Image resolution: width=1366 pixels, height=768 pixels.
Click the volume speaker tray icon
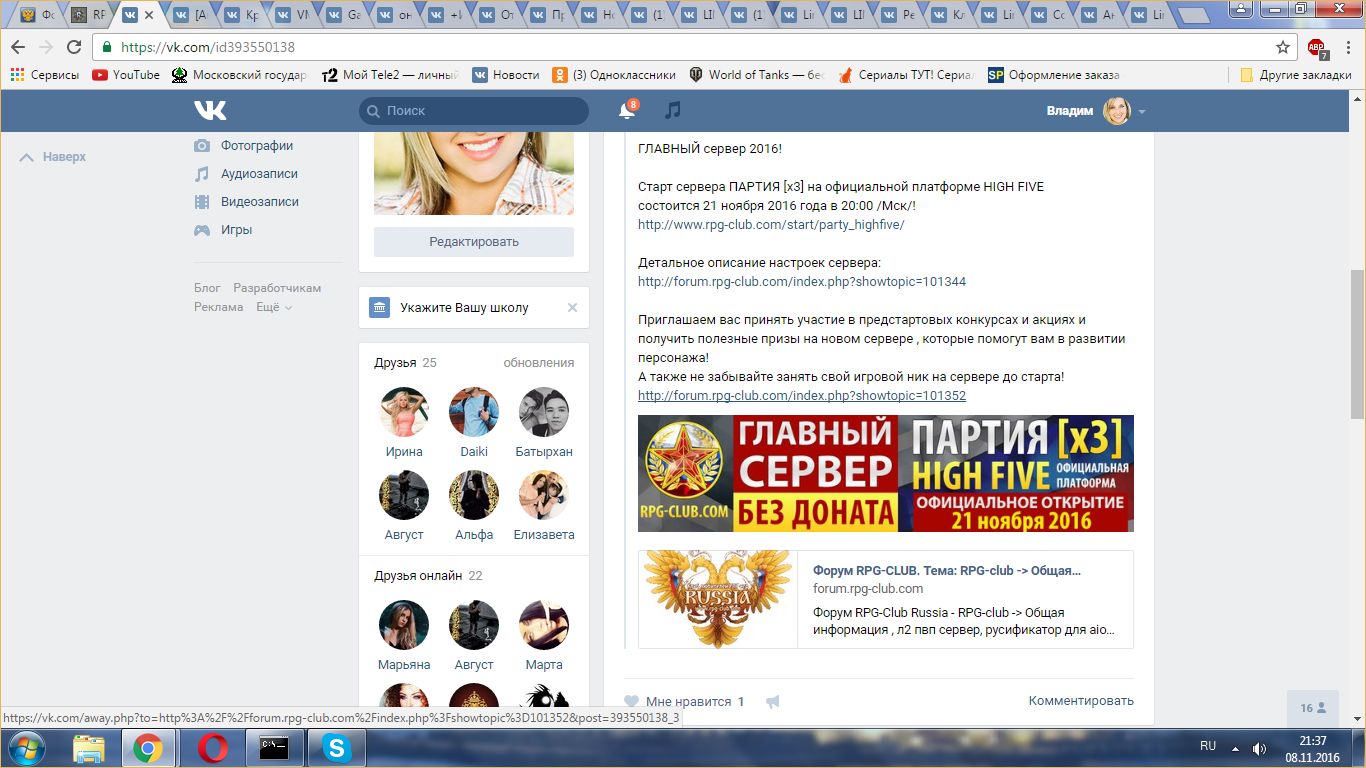pyautogui.click(x=1259, y=748)
